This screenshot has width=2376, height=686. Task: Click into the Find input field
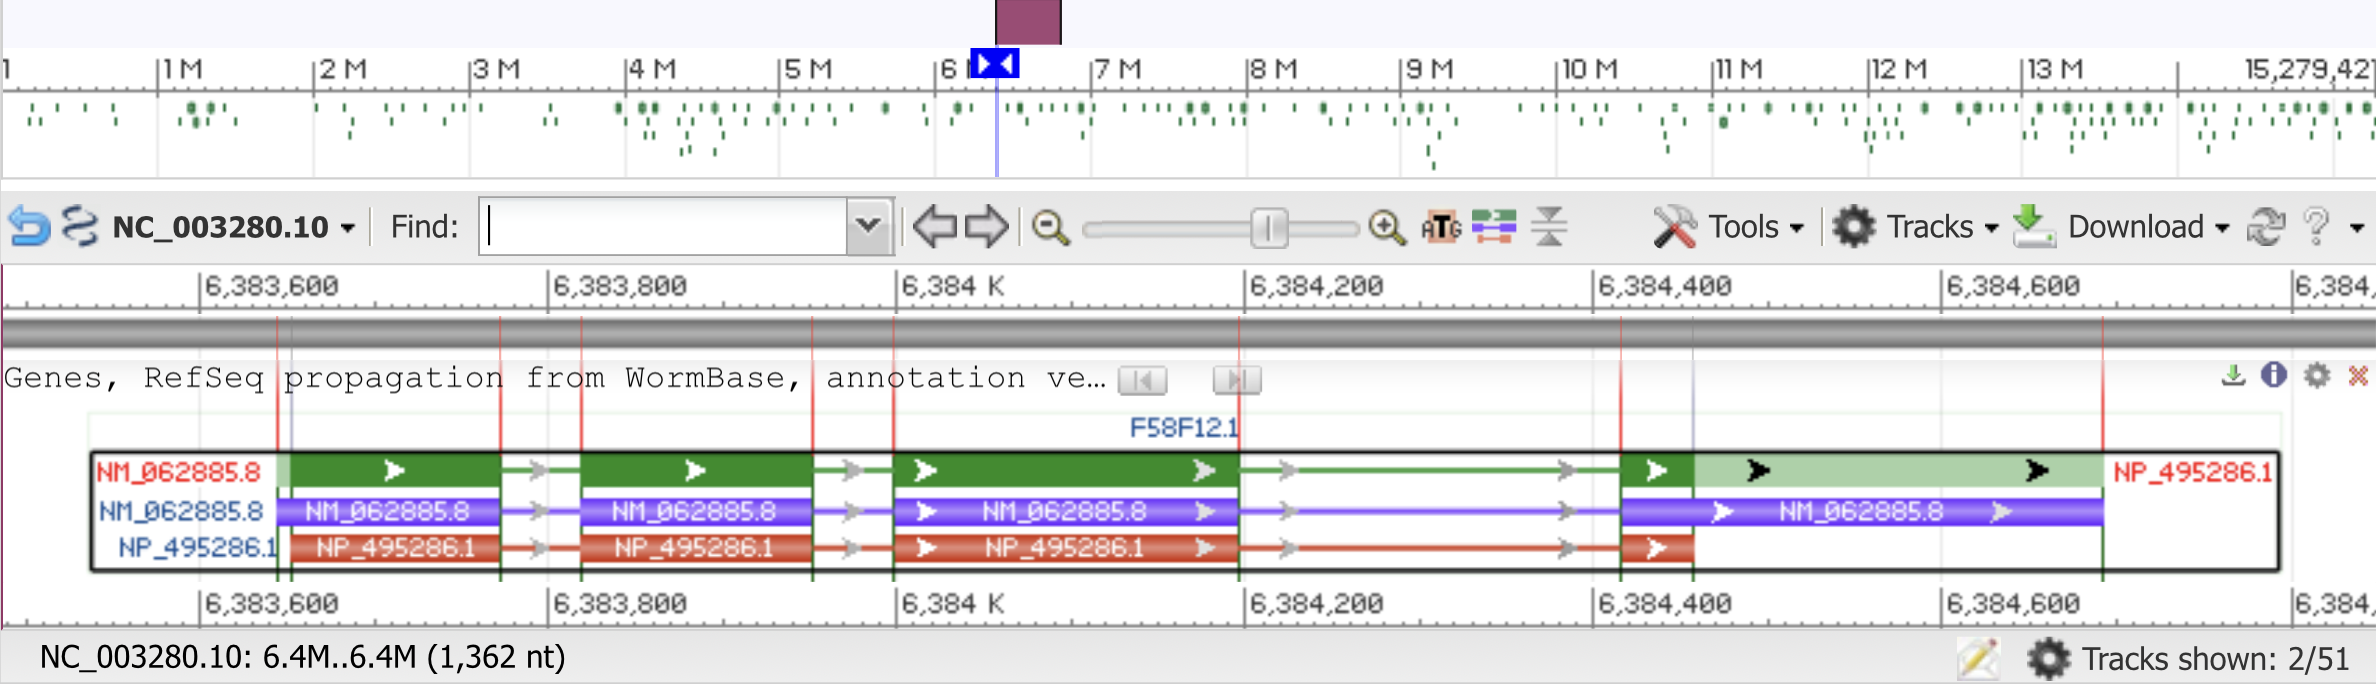663,226
